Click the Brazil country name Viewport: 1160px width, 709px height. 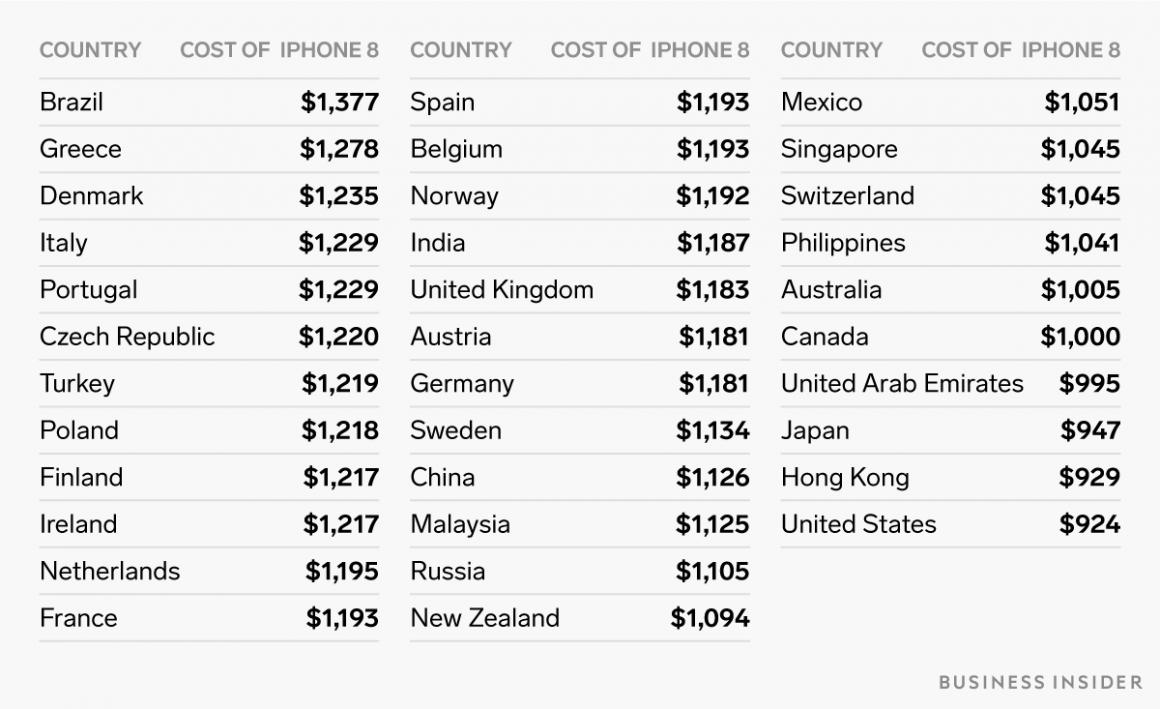pos(71,102)
